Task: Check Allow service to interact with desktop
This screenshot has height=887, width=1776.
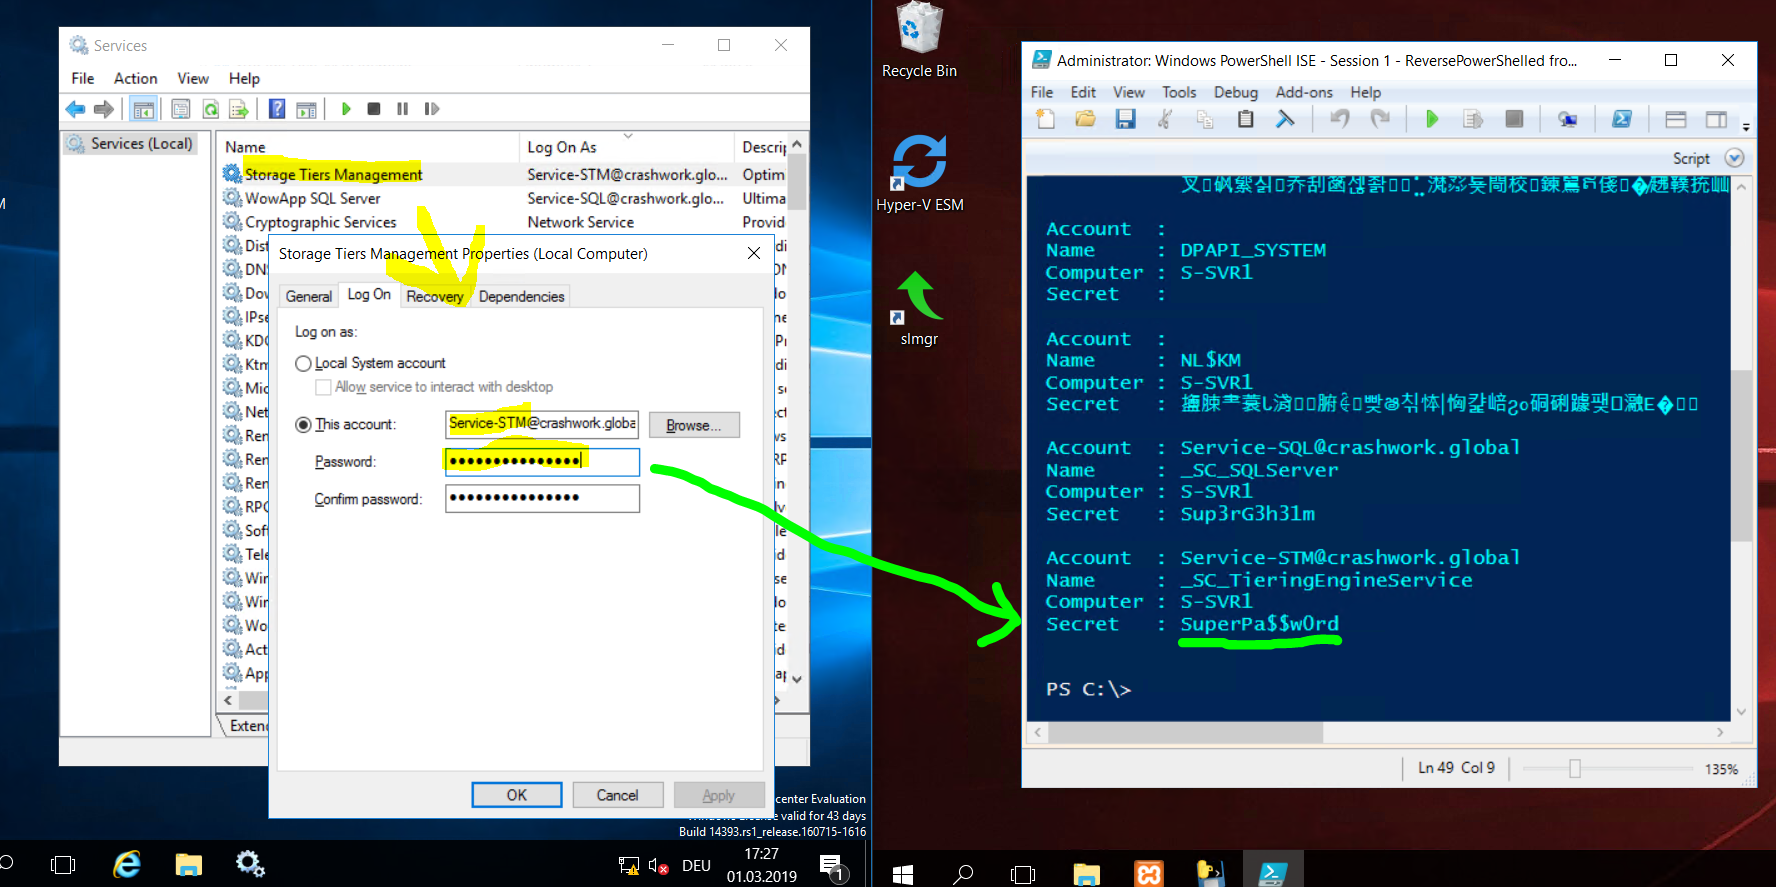Action: tap(323, 387)
